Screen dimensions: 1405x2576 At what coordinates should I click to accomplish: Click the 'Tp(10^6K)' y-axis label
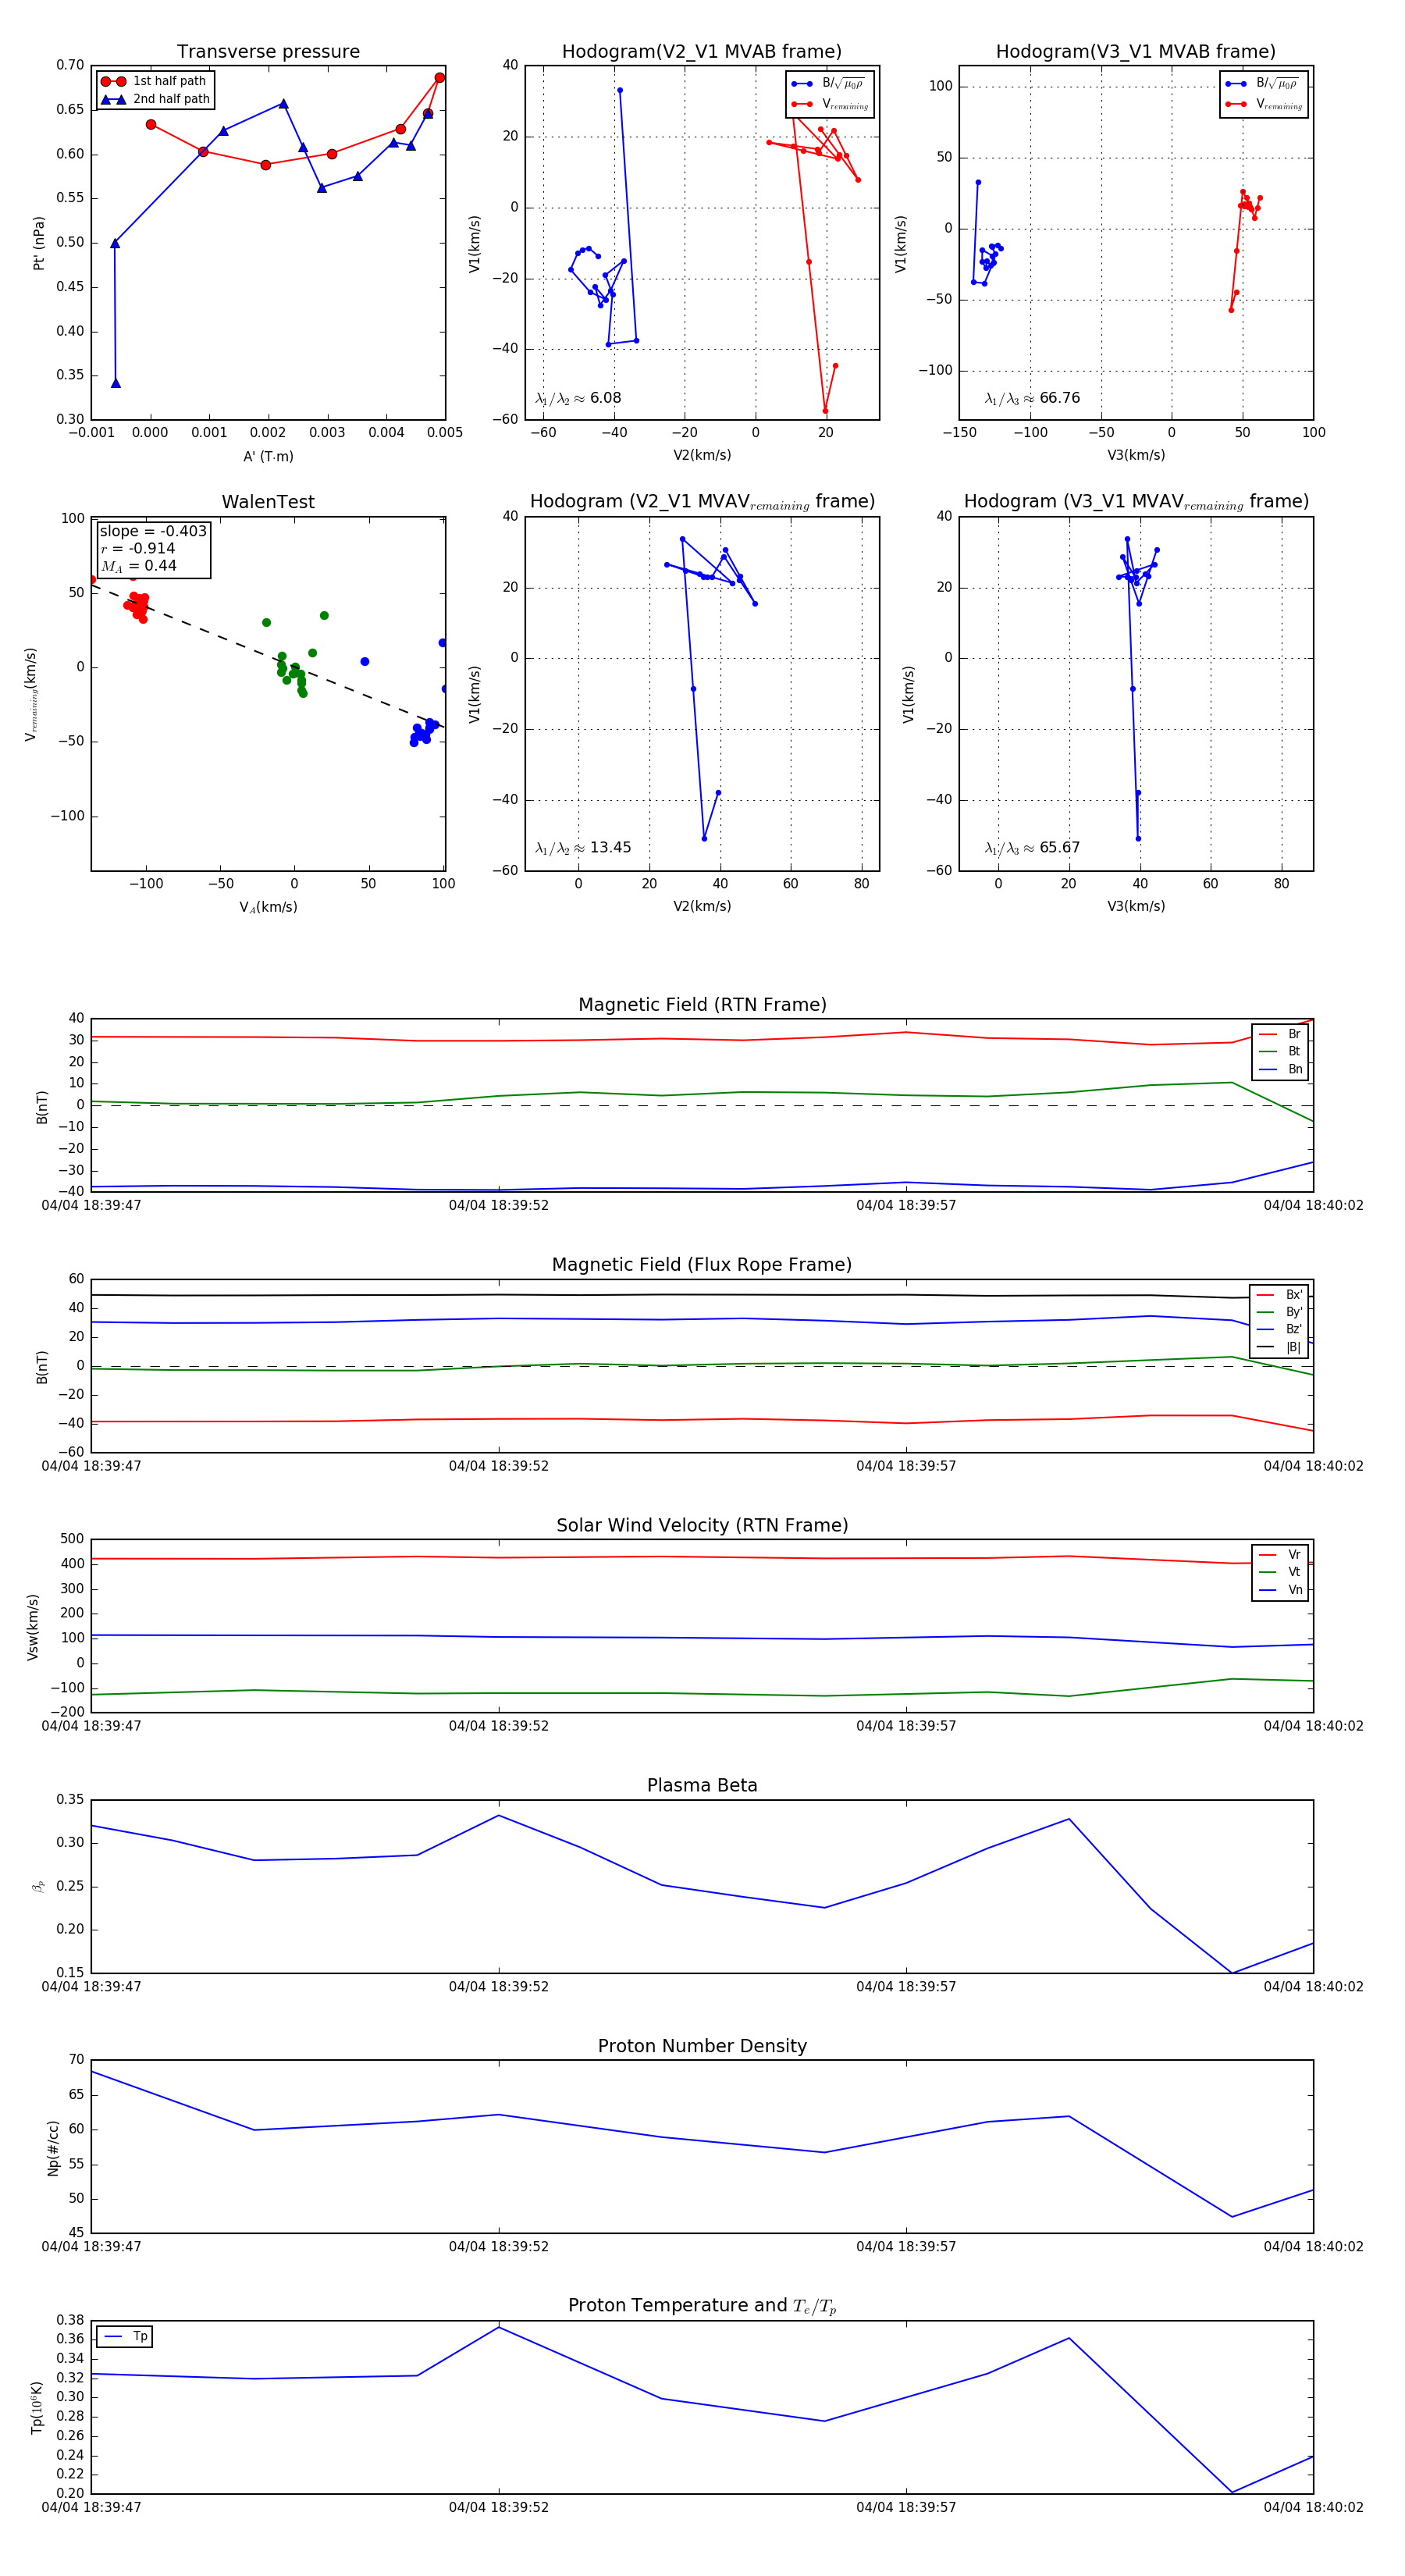38,2407
